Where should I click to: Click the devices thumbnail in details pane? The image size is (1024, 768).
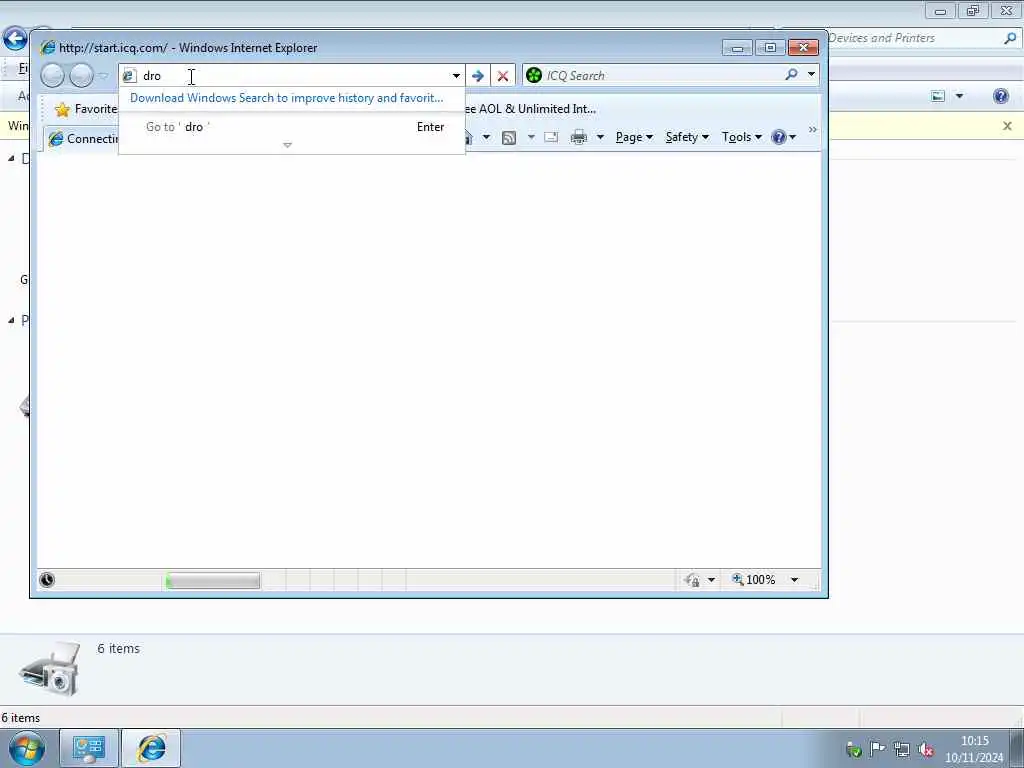(x=50, y=669)
